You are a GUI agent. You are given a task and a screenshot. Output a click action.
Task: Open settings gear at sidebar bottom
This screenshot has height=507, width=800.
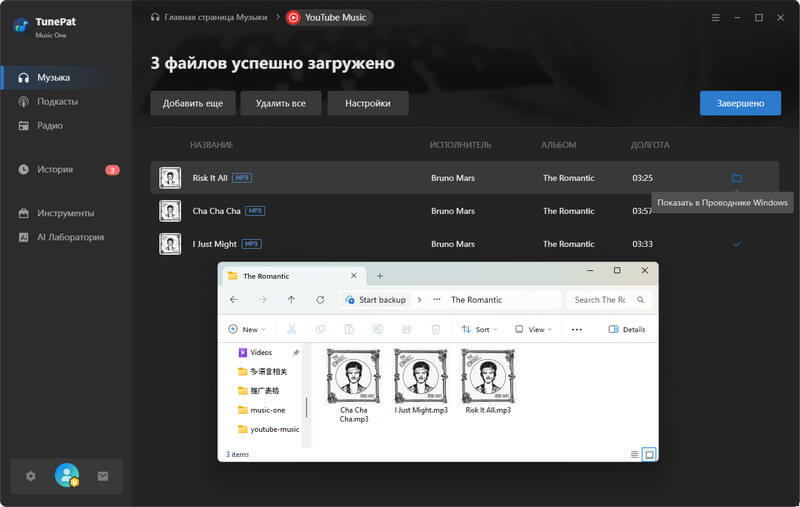point(31,476)
